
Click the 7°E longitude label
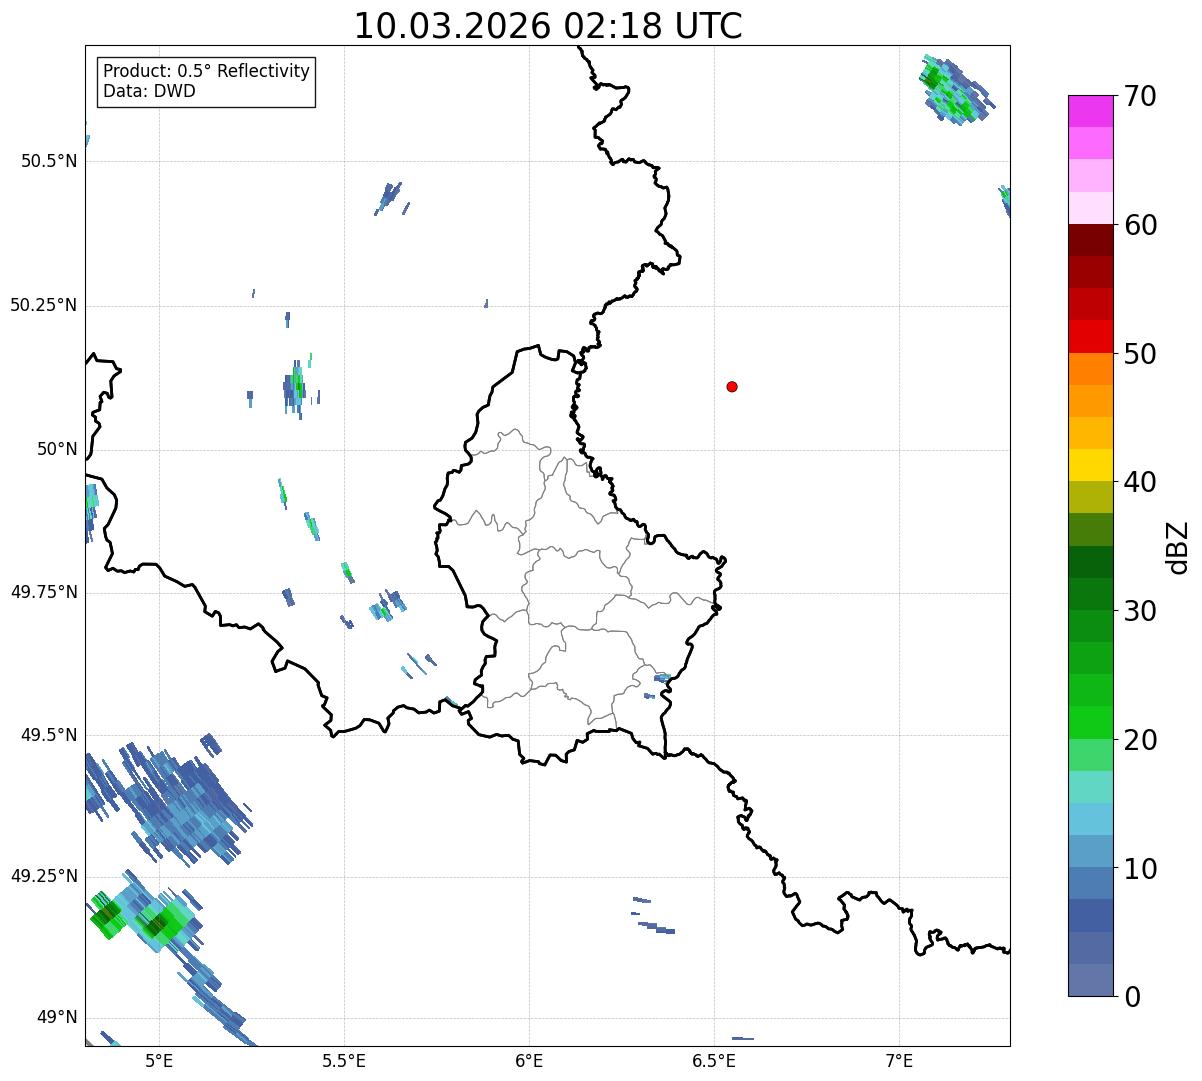pos(900,1060)
